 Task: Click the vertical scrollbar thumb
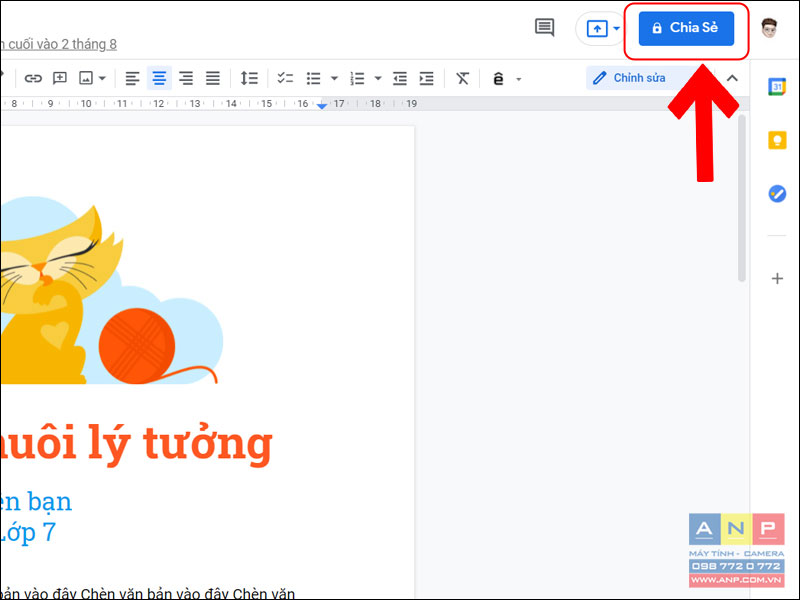(x=742, y=198)
